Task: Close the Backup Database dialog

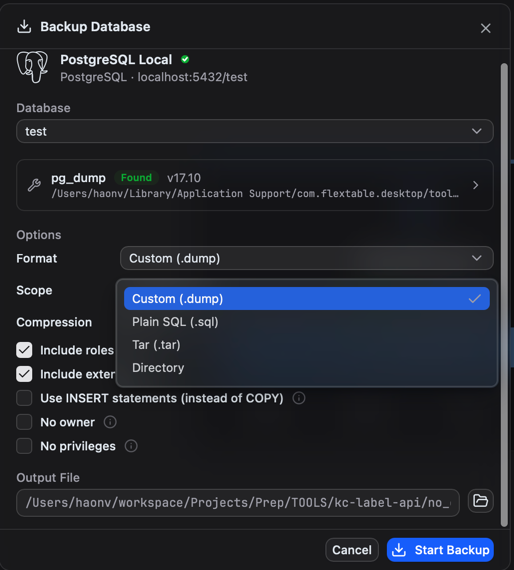Action: point(486,28)
